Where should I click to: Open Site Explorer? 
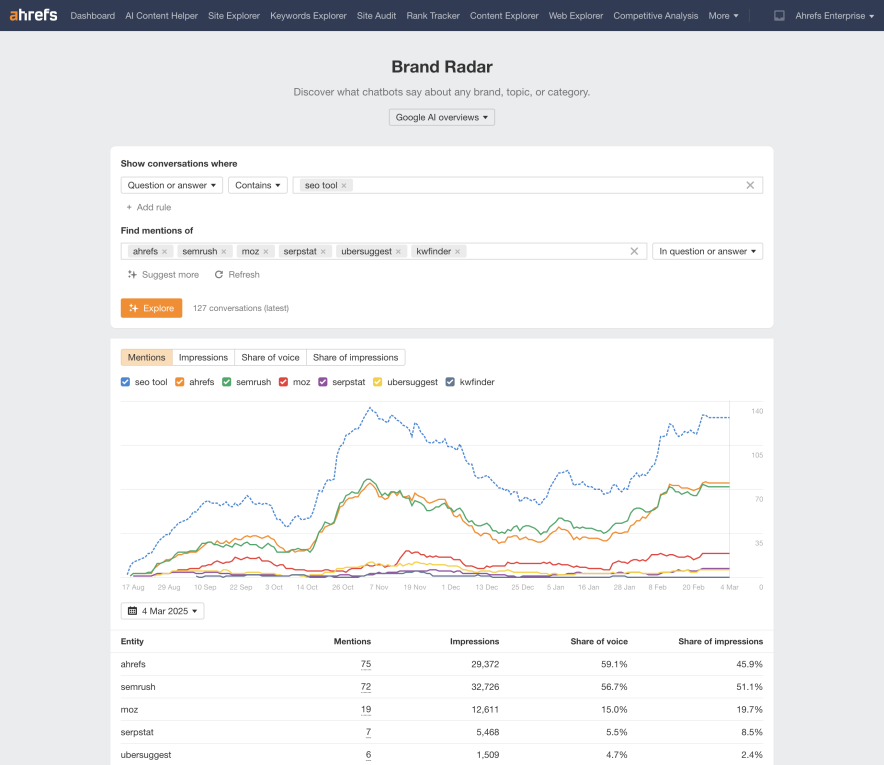tap(234, 16)
